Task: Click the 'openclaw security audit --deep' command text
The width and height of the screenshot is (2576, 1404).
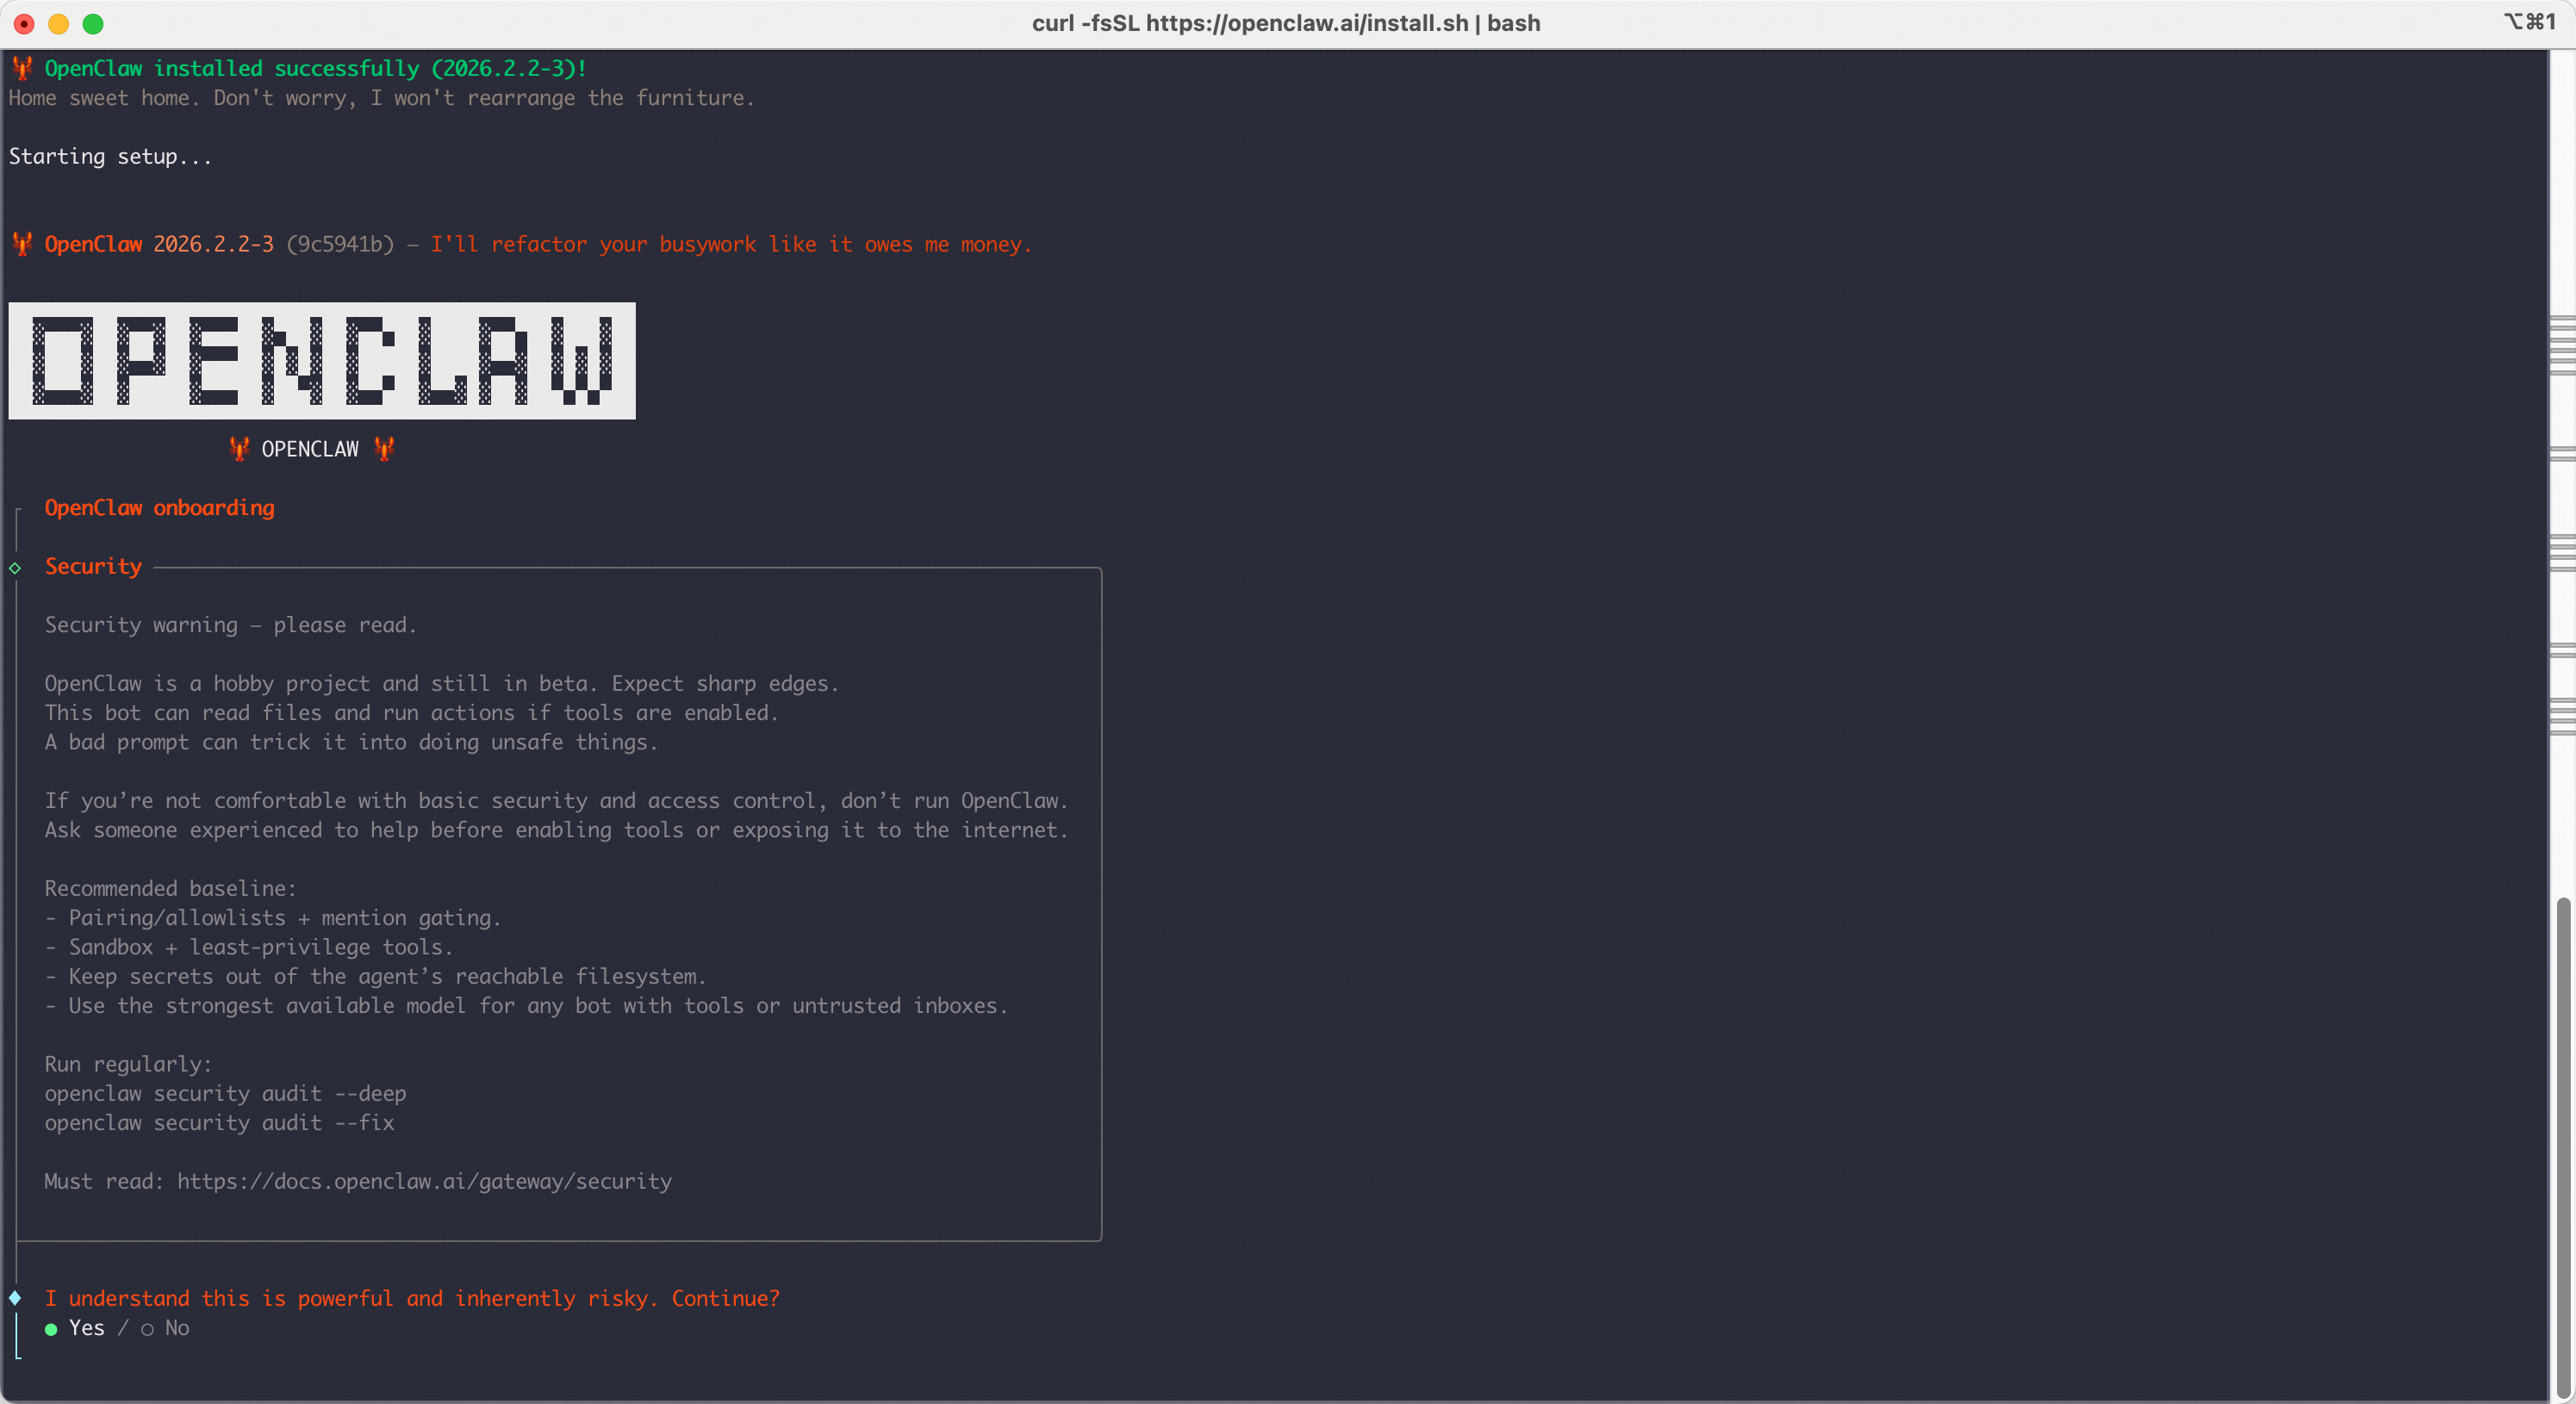Action: (225, 1094)
